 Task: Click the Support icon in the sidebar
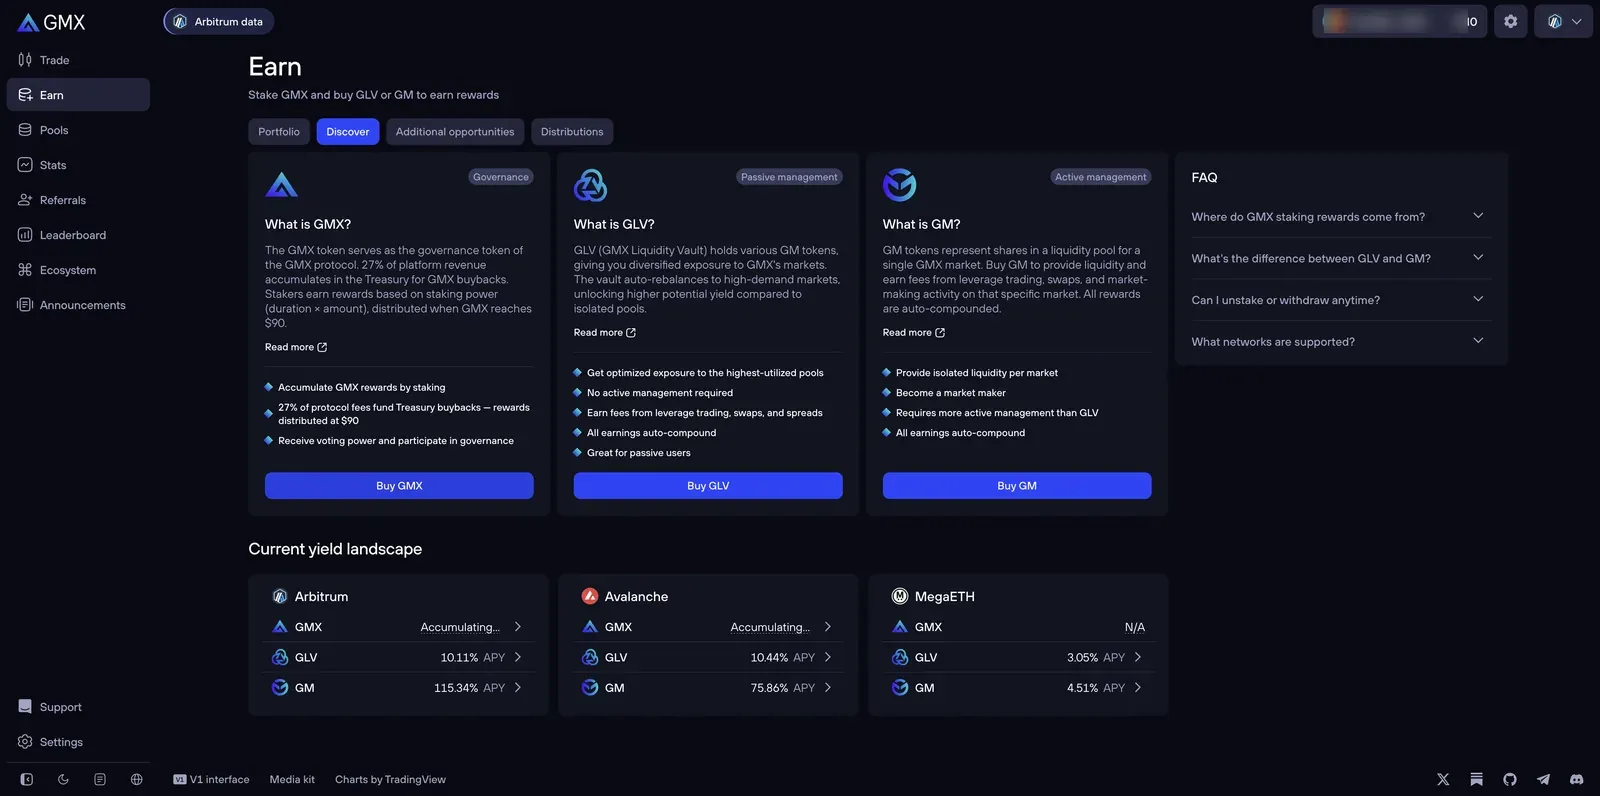(x=25, y=707)
